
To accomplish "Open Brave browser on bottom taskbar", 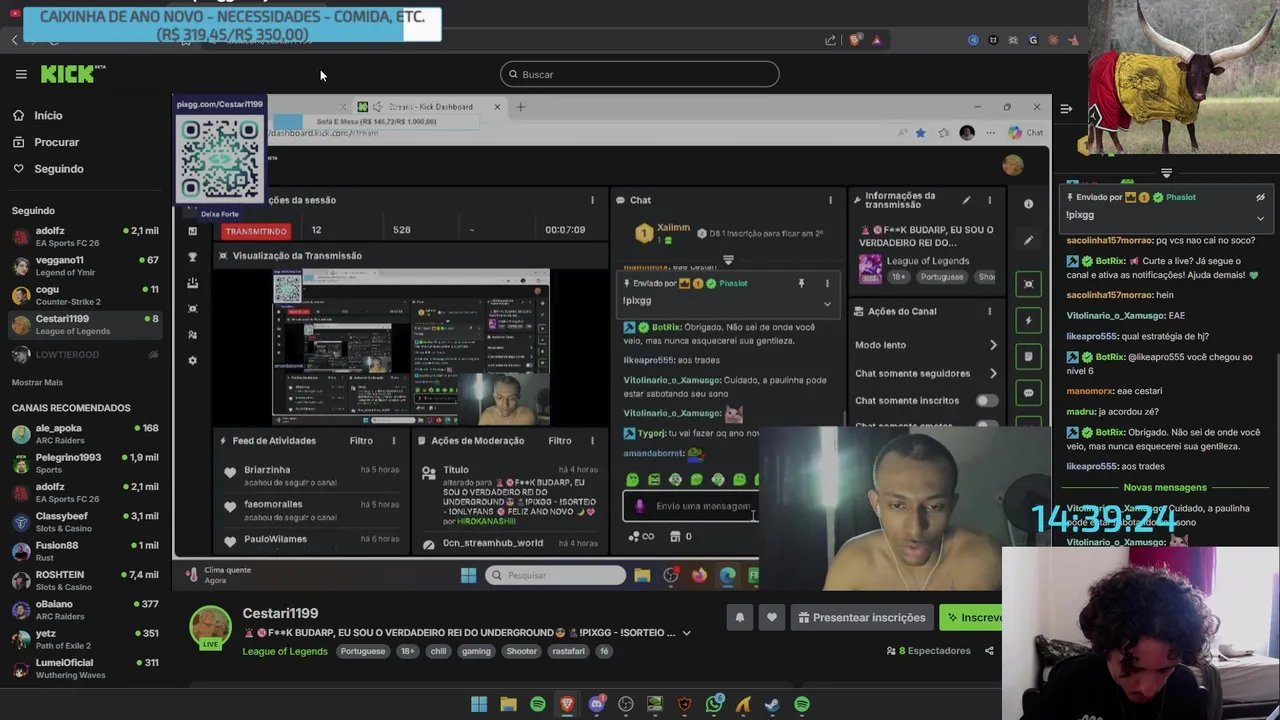I will 567,705.
